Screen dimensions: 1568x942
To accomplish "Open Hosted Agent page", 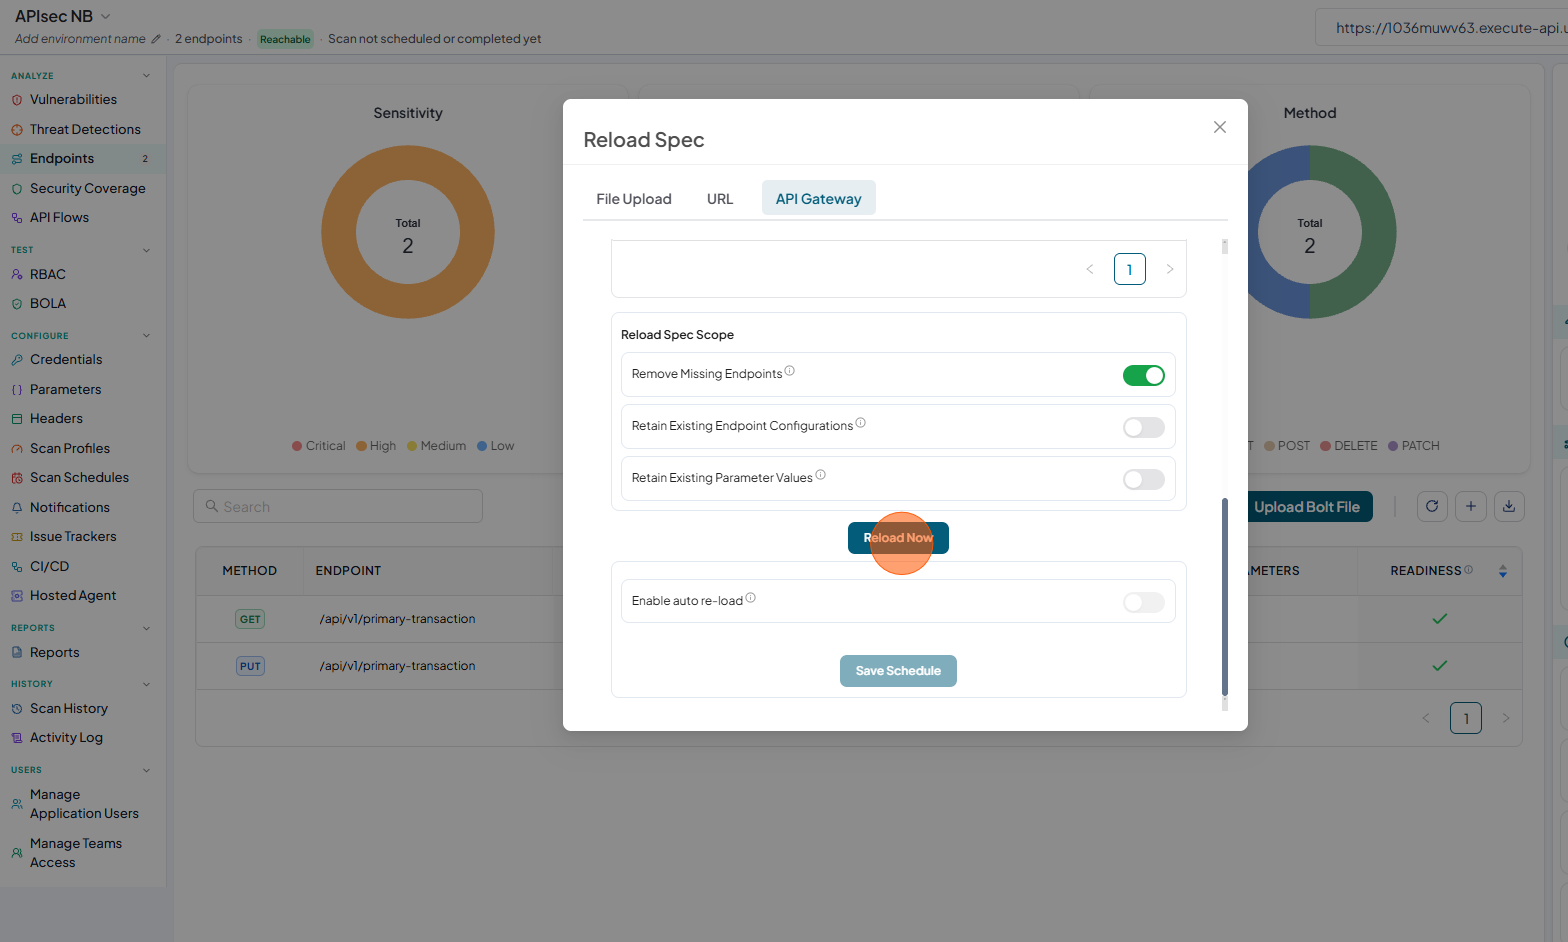I will pos(73,596).
